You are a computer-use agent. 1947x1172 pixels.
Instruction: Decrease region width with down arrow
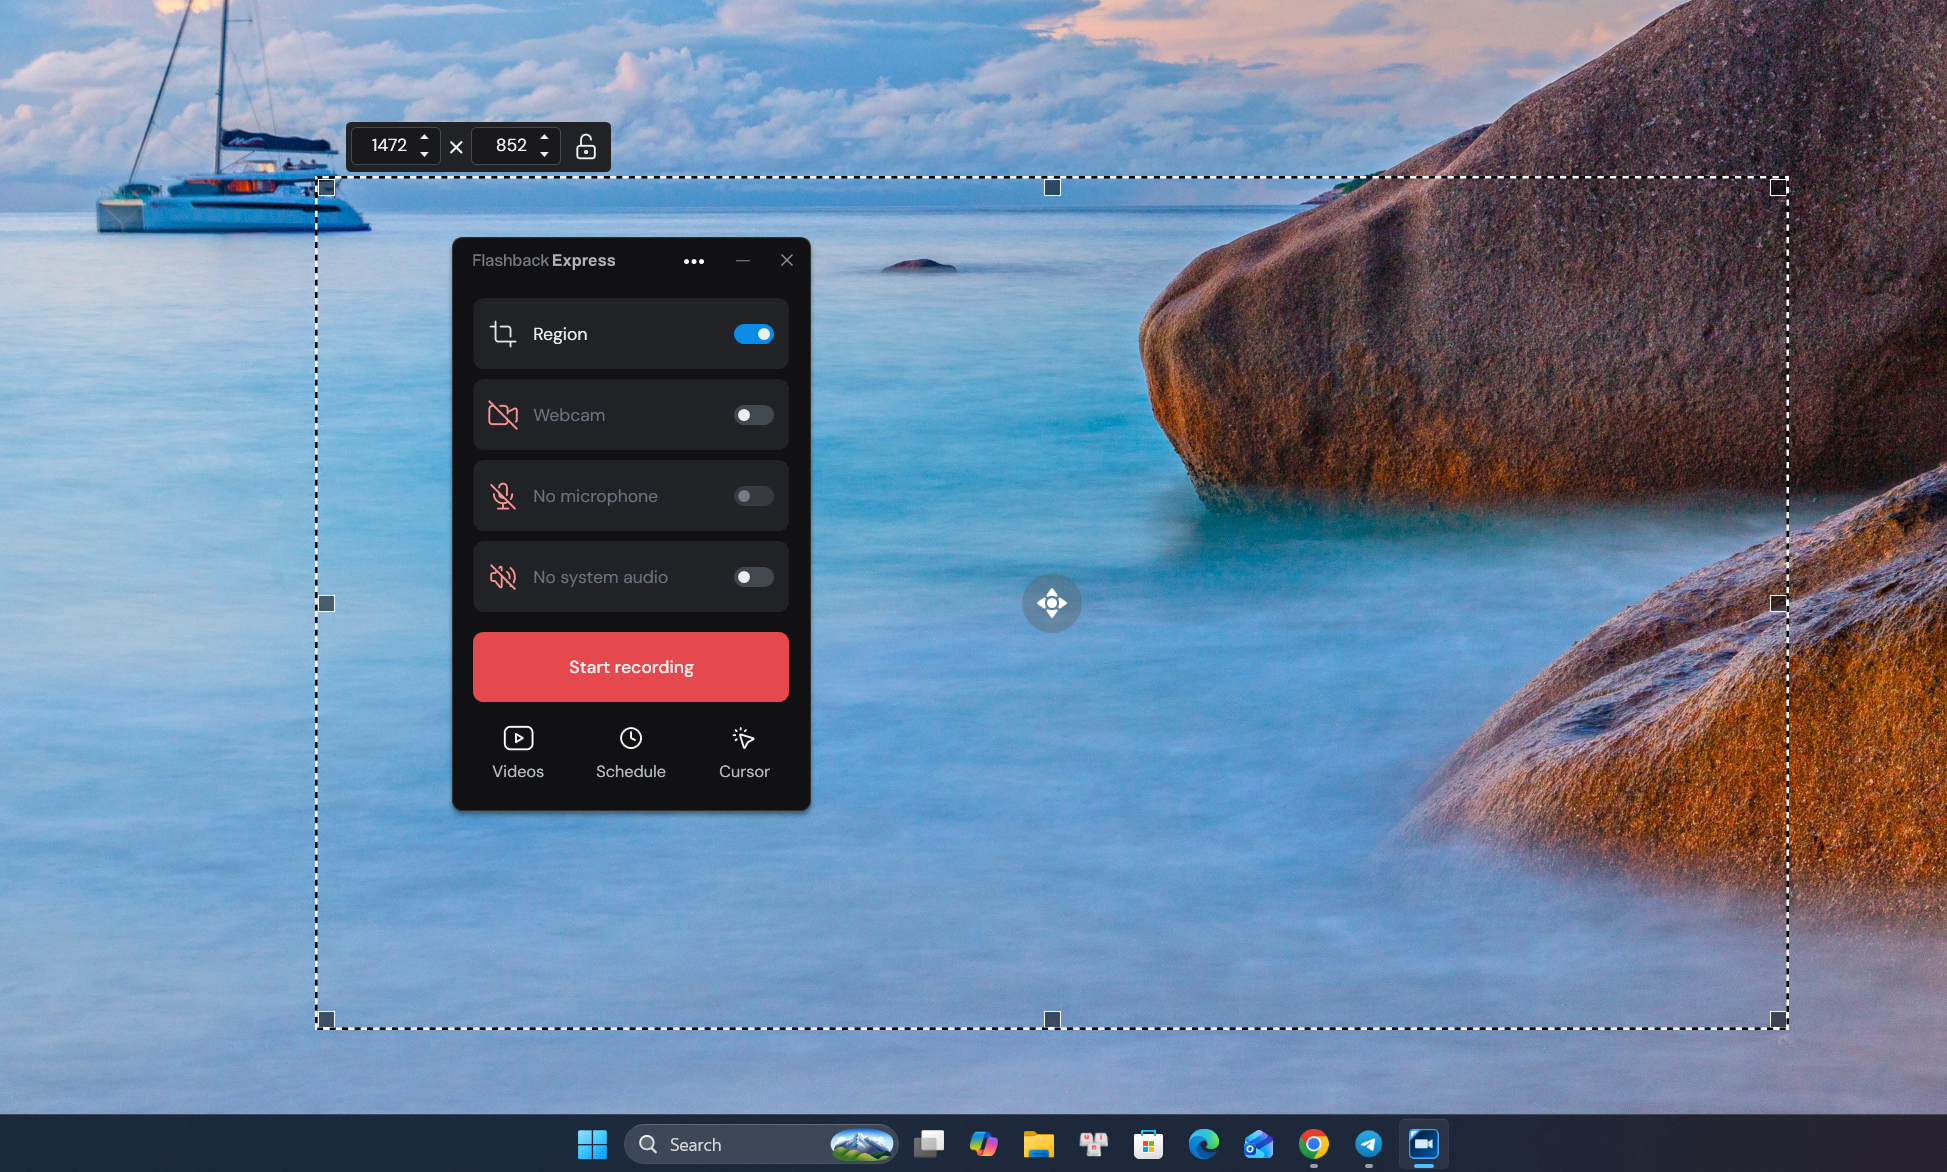click(425, 154)
